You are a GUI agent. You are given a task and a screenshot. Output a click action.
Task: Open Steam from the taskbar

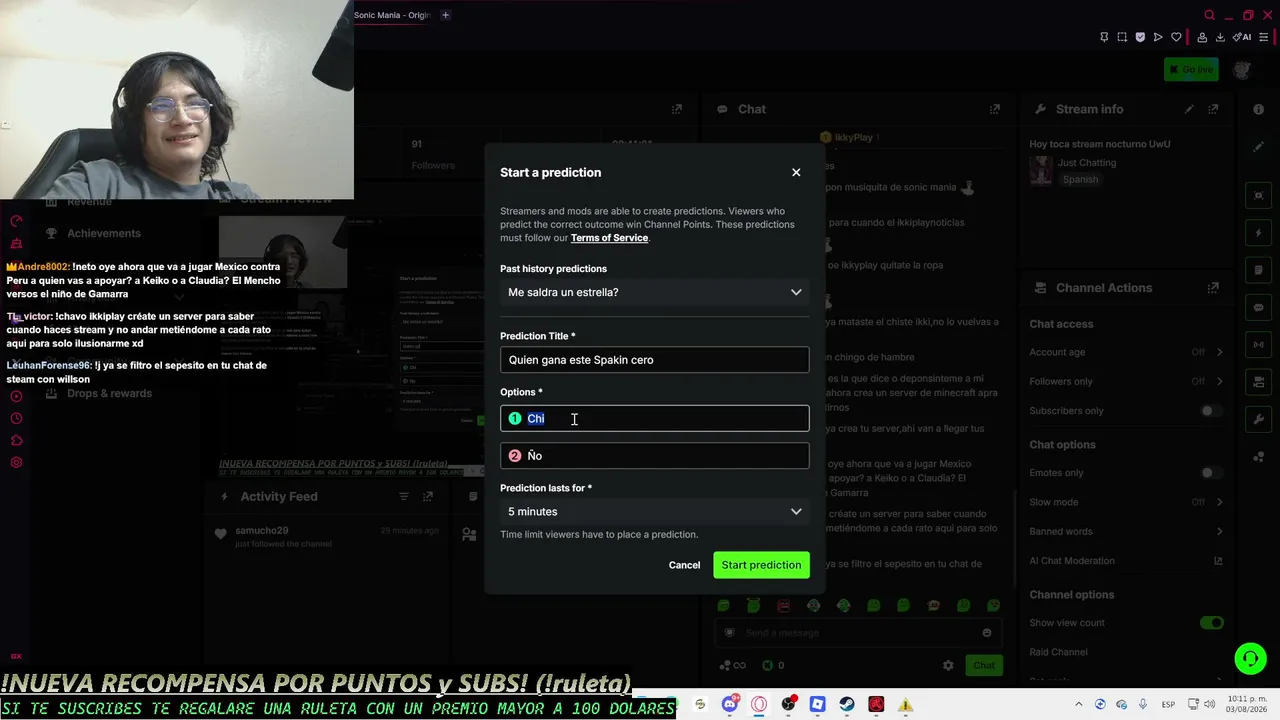(847, 705)
